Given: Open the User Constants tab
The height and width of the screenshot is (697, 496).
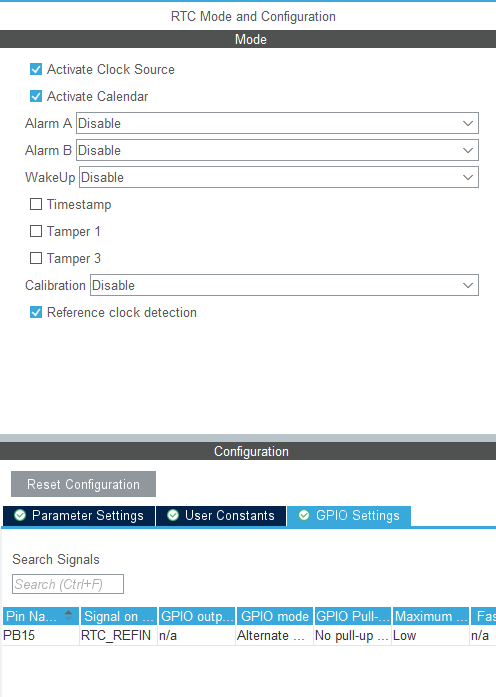Looking at the screenshot, I should [221, 516].
